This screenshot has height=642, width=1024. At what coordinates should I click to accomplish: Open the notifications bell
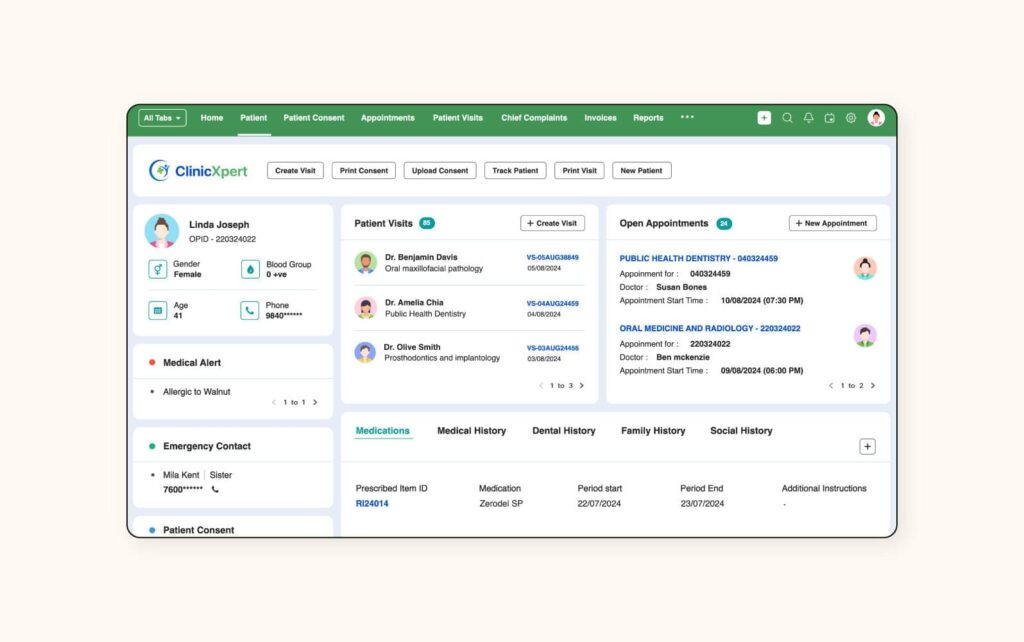(808, 118)
